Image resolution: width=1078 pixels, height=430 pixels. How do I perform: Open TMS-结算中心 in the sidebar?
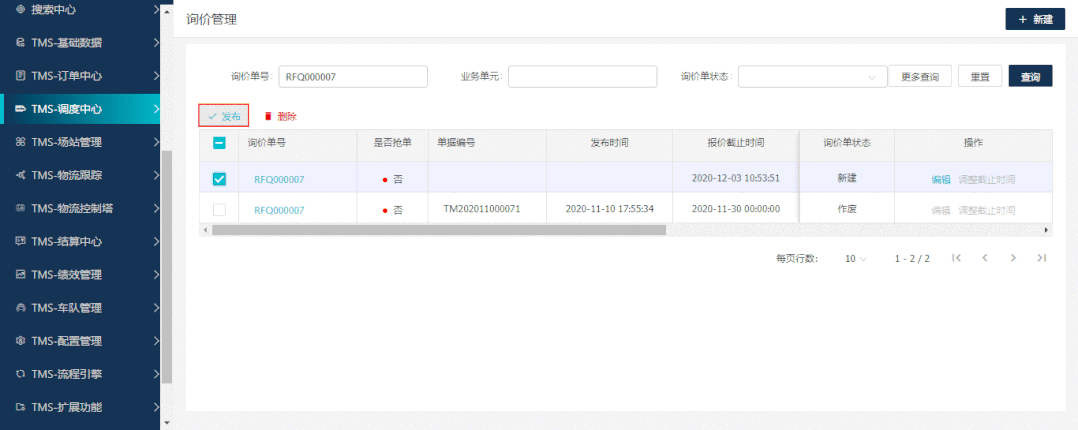coord(80,241)
